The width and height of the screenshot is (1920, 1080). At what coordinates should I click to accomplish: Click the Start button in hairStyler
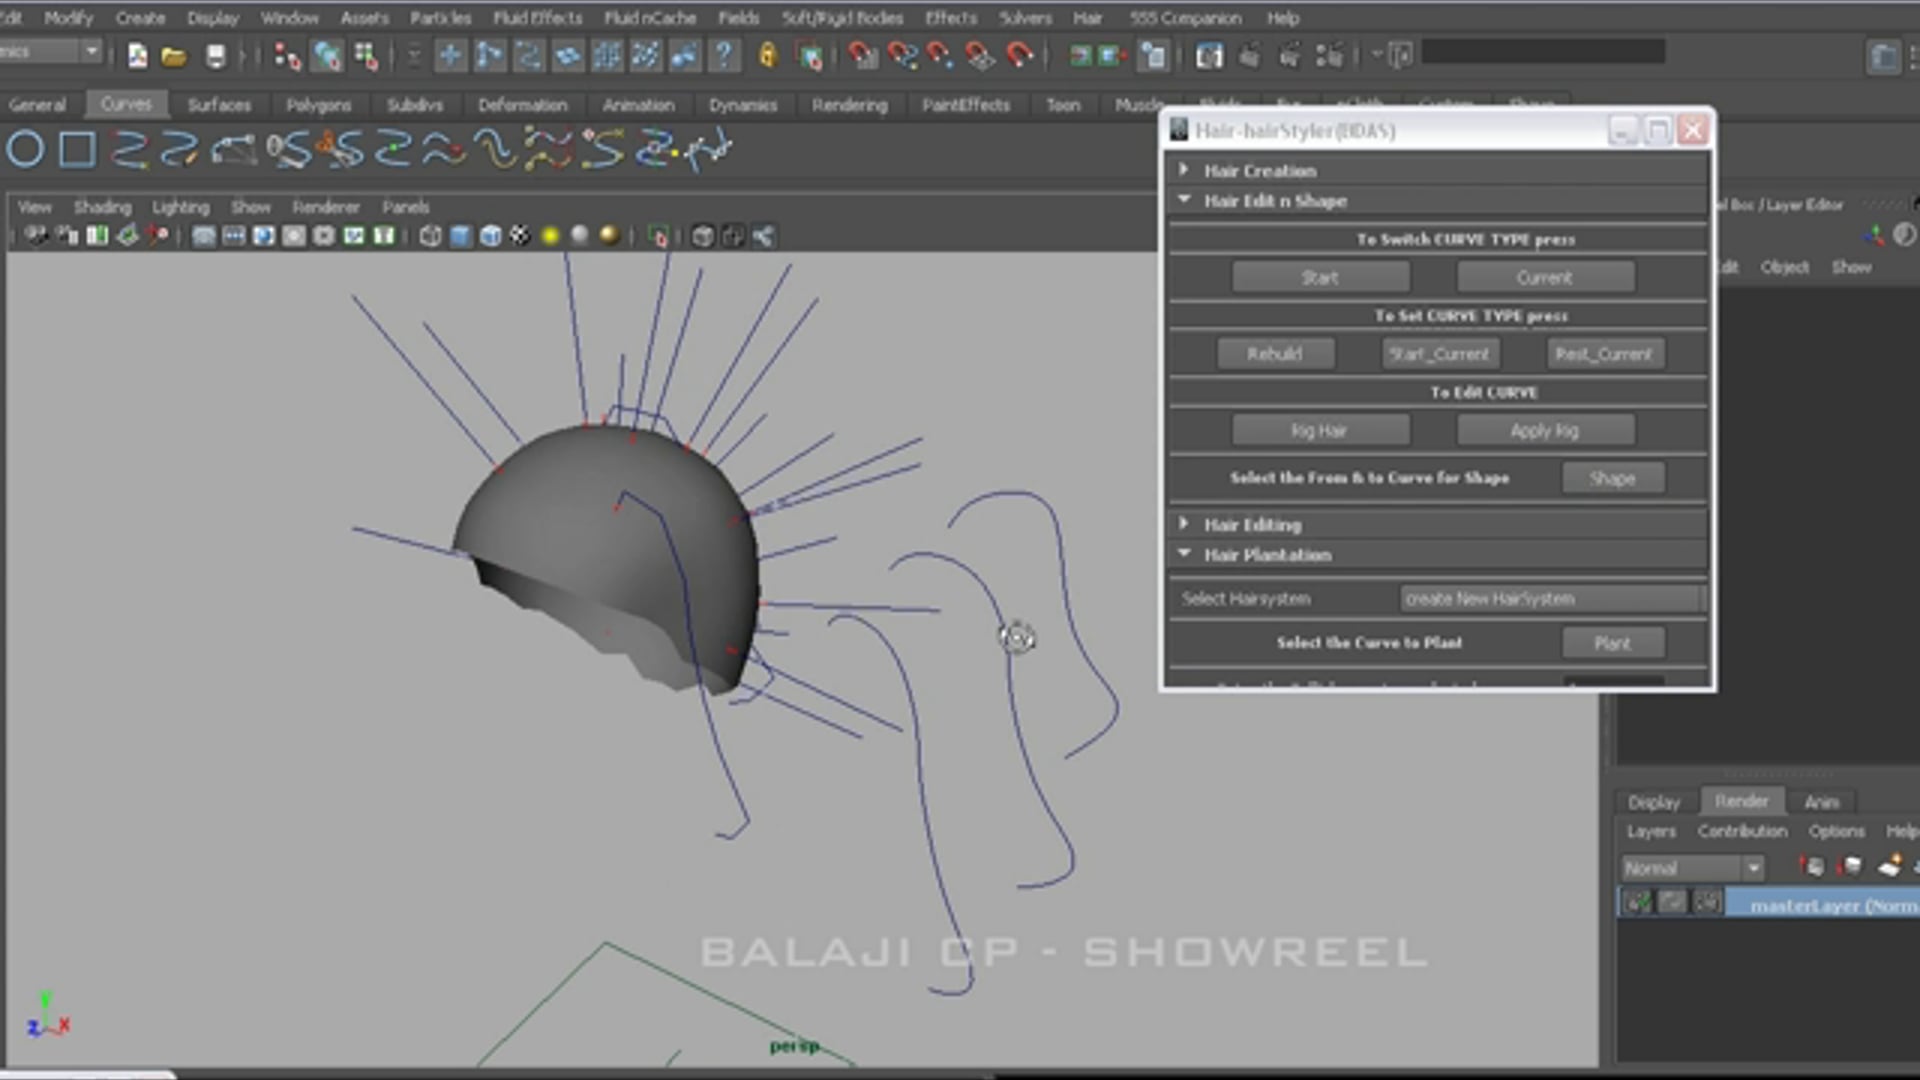tap(1320, 278)
